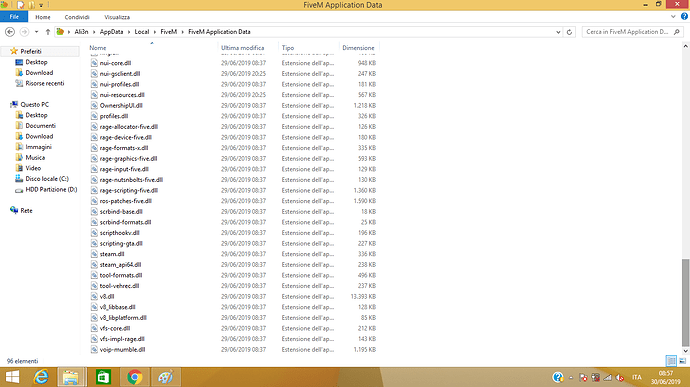Select the profiles.dll file icon
This screenshot has width=690, height=387.
tap(94, 116)
